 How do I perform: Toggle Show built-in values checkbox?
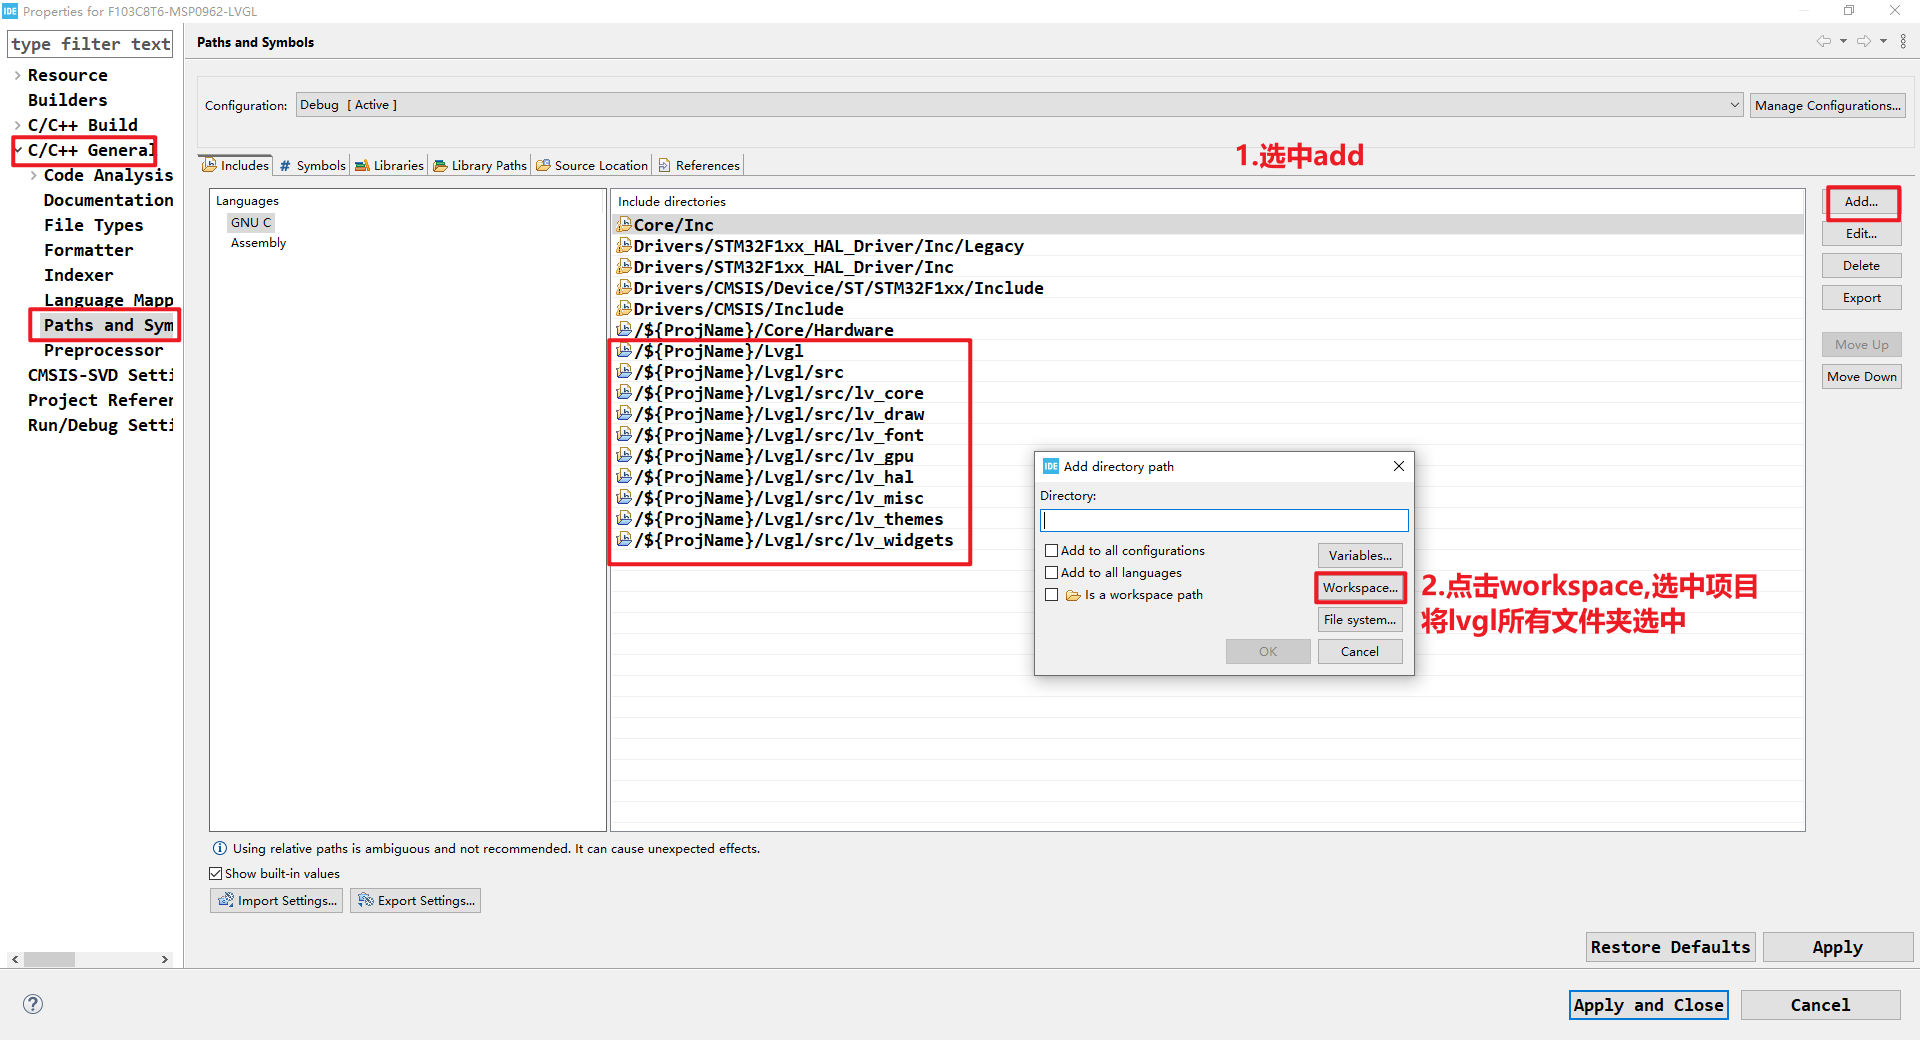pos(215,873)
